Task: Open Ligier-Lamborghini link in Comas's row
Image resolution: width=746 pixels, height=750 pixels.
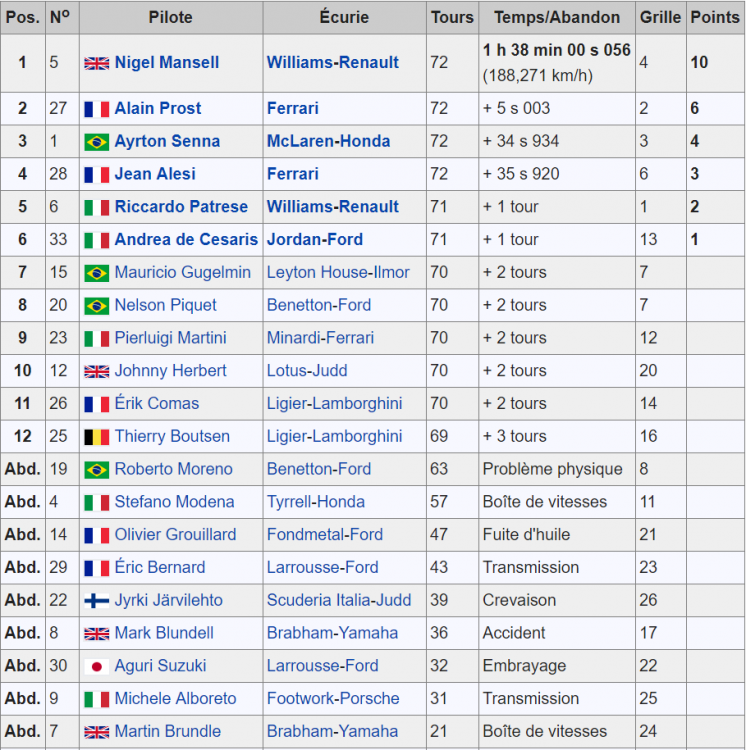Action: [x=334, y=403]
